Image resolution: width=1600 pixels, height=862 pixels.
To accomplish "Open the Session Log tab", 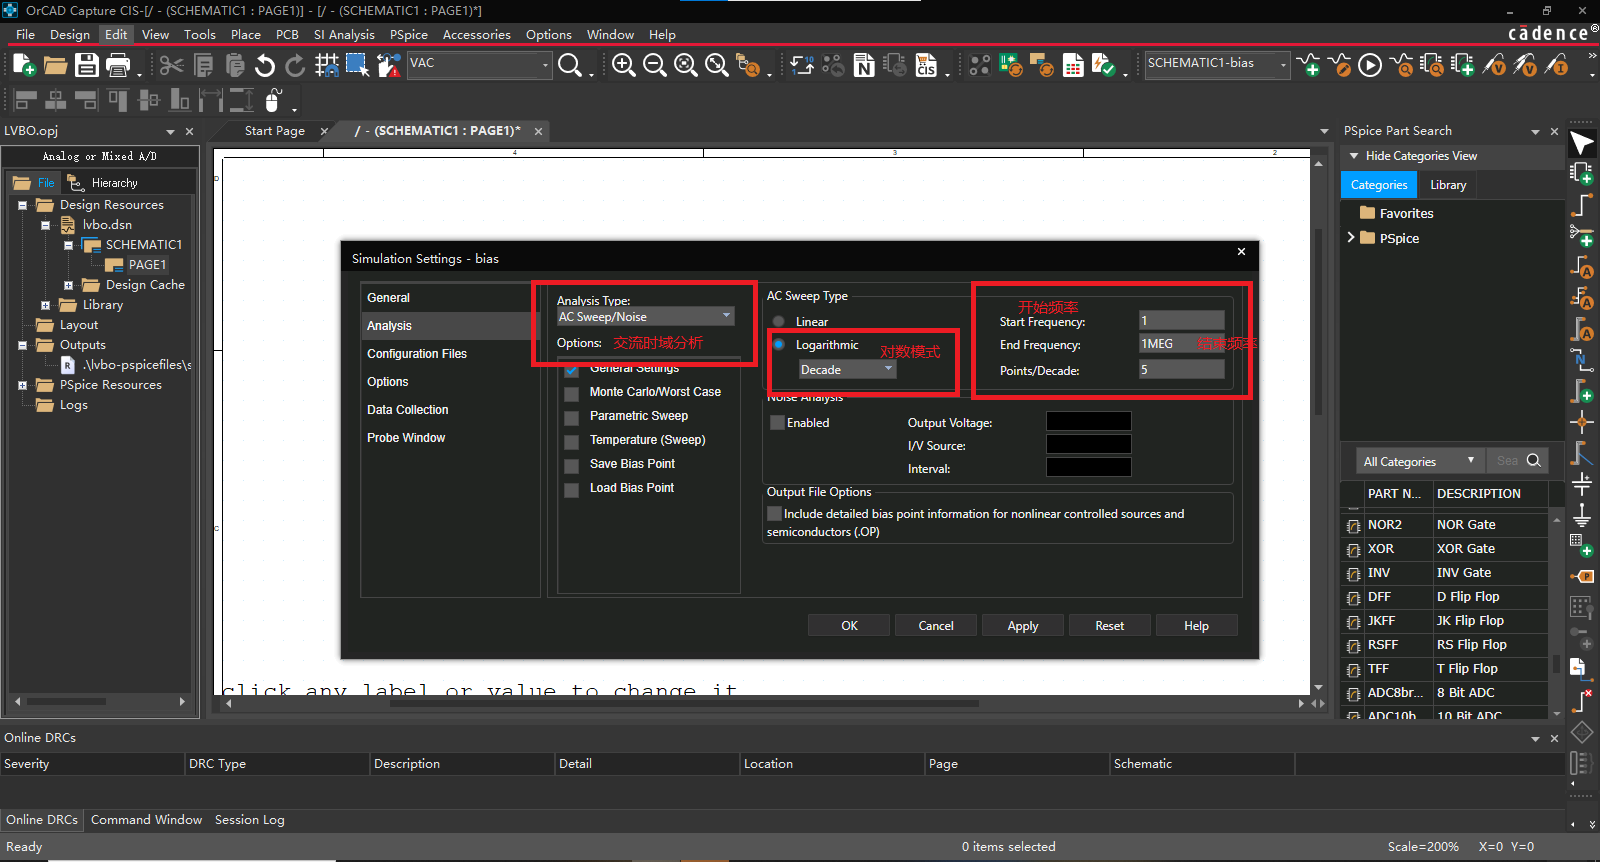I will (x=250, y=819).
